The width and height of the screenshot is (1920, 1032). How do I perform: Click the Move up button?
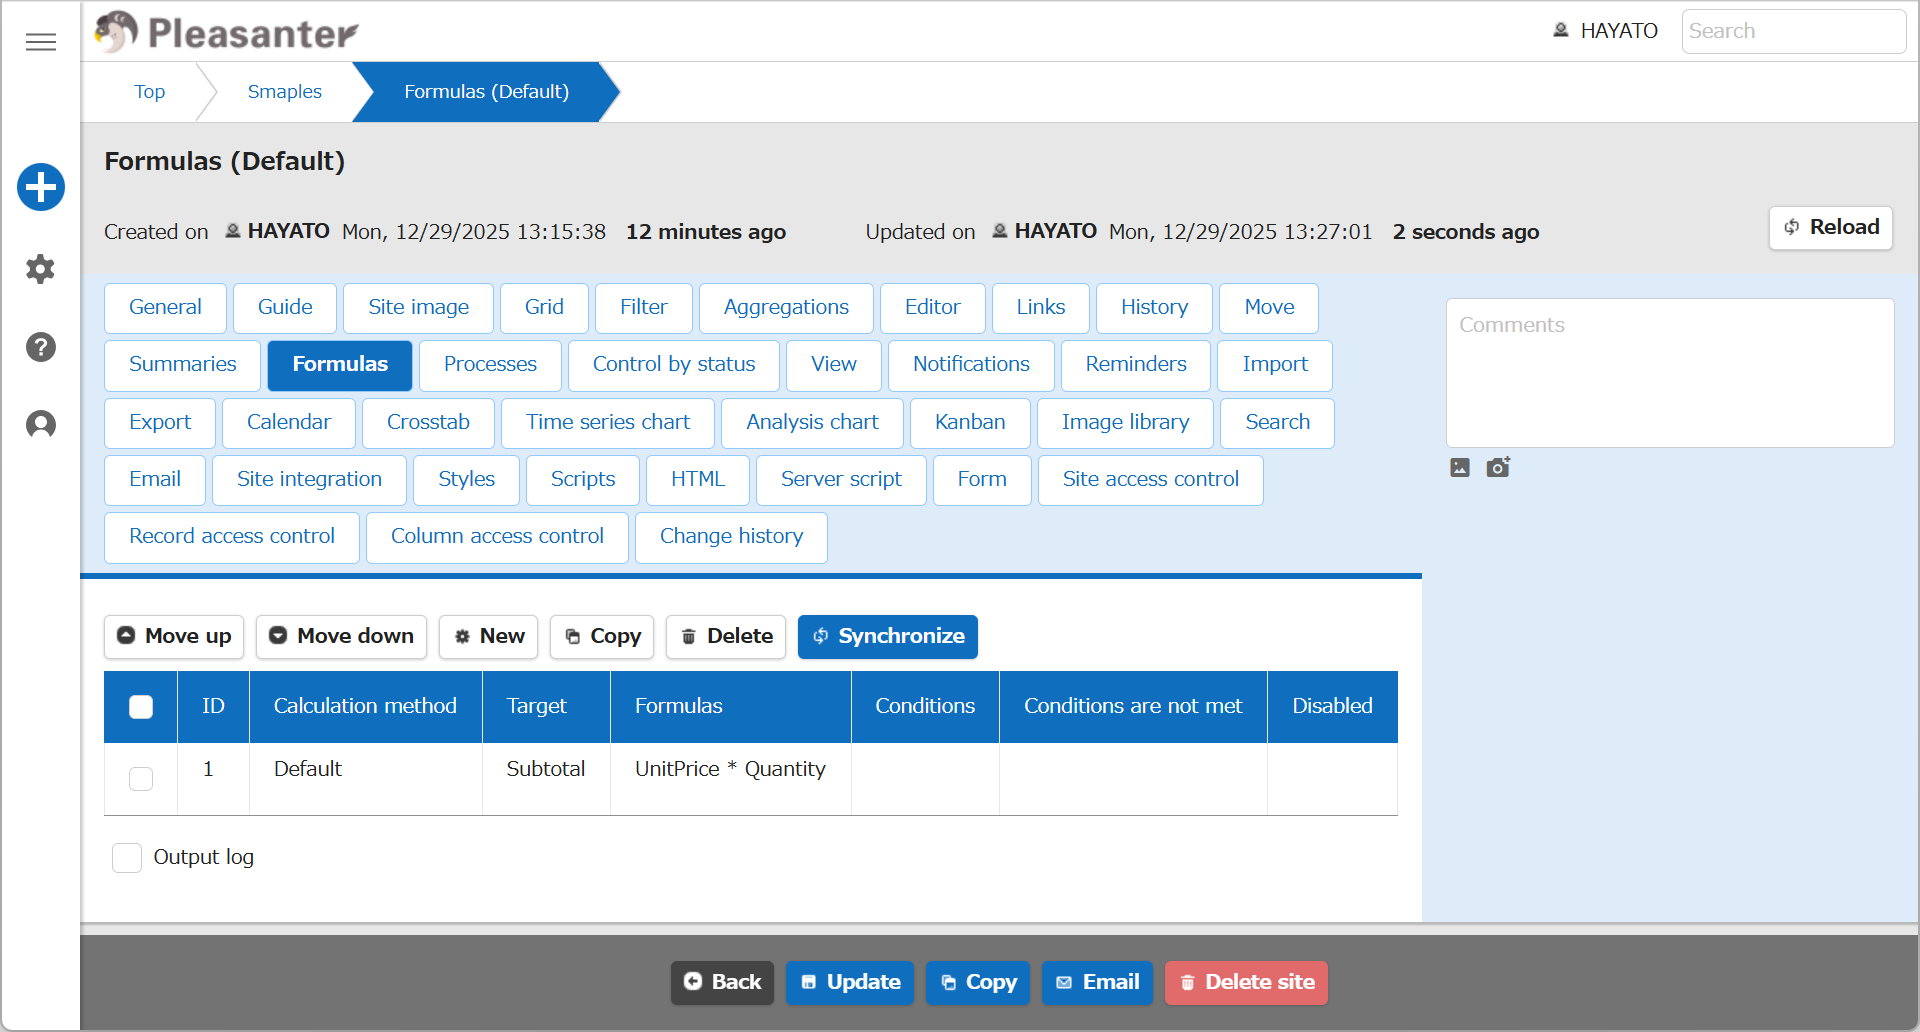click(x=174, y=636)
